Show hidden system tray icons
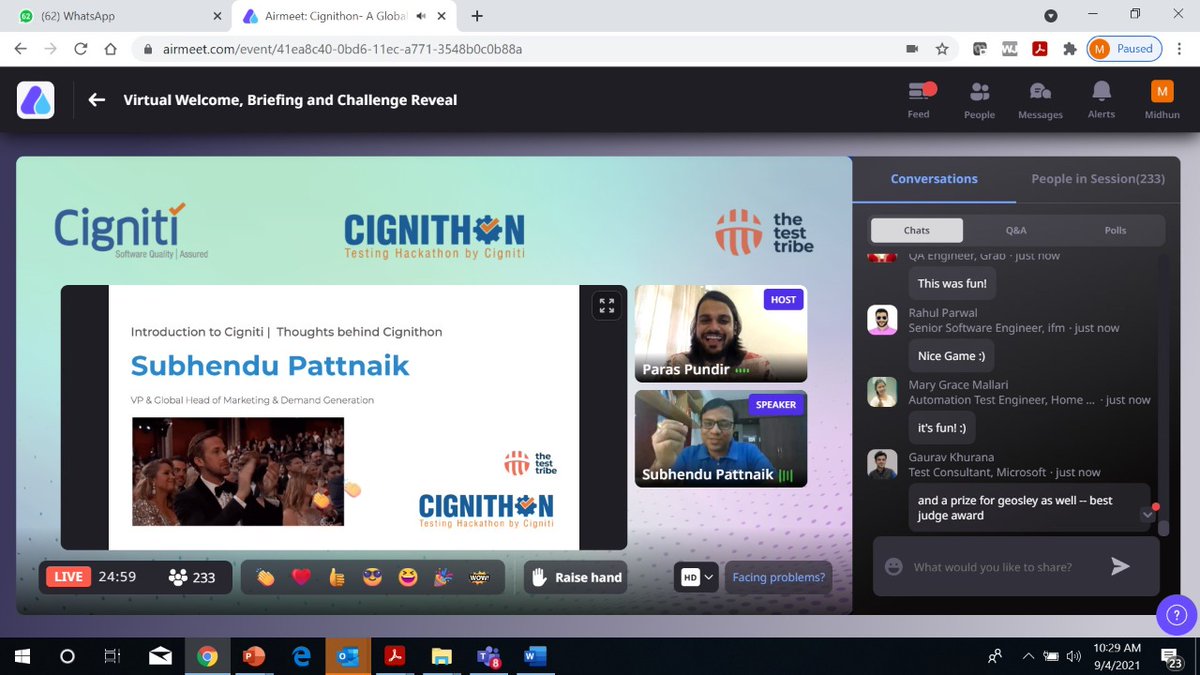 coord(1027,657)
